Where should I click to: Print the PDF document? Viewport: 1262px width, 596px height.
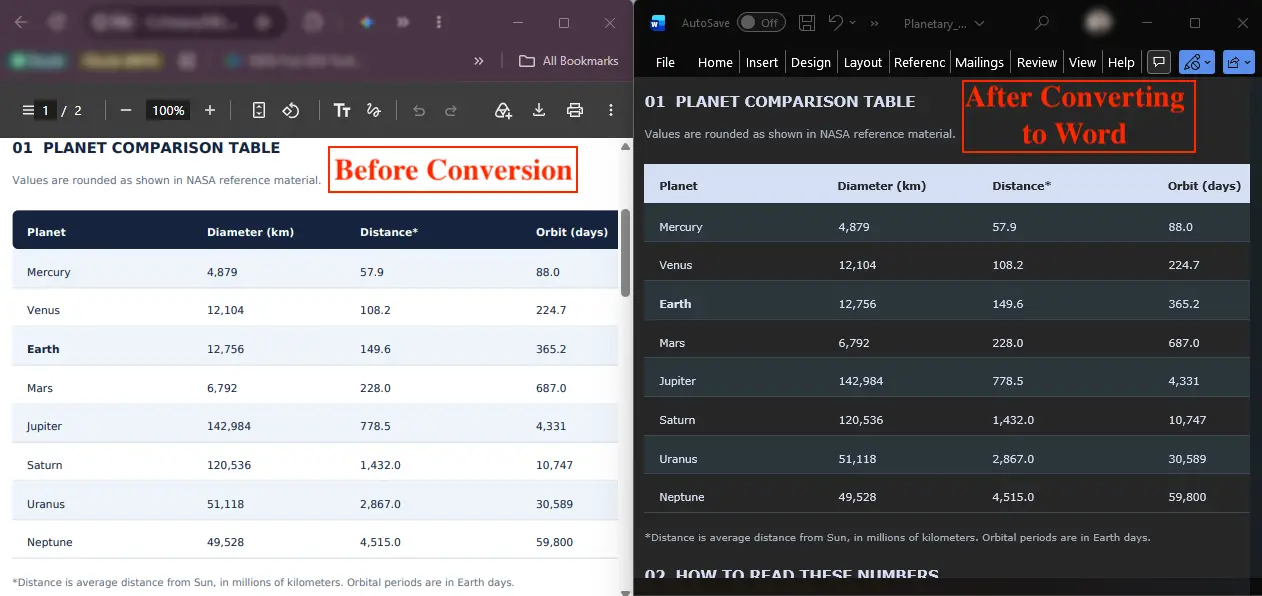click(x=575, y=110)
